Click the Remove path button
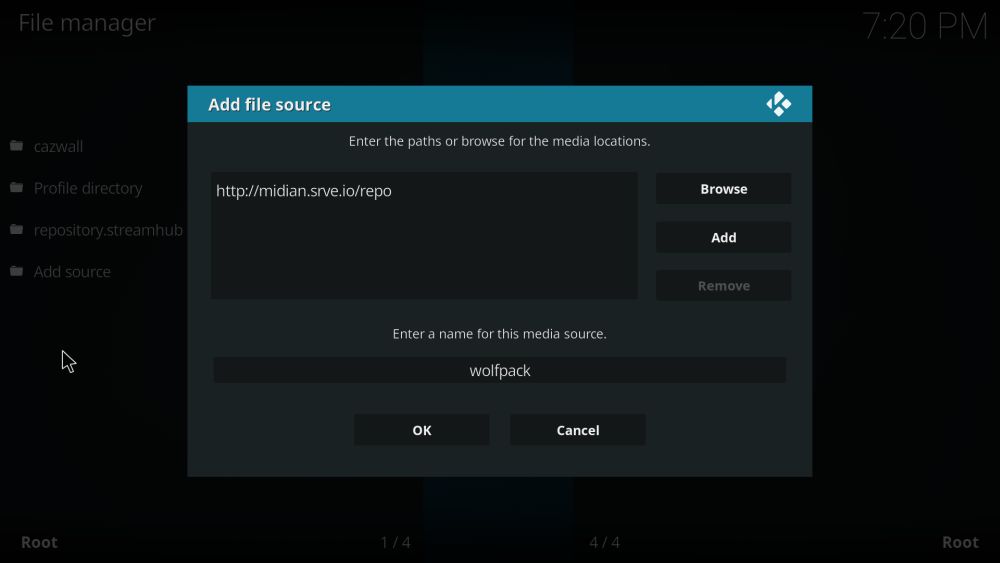Viewport: 1000px width, 563px height. point(723,286)
